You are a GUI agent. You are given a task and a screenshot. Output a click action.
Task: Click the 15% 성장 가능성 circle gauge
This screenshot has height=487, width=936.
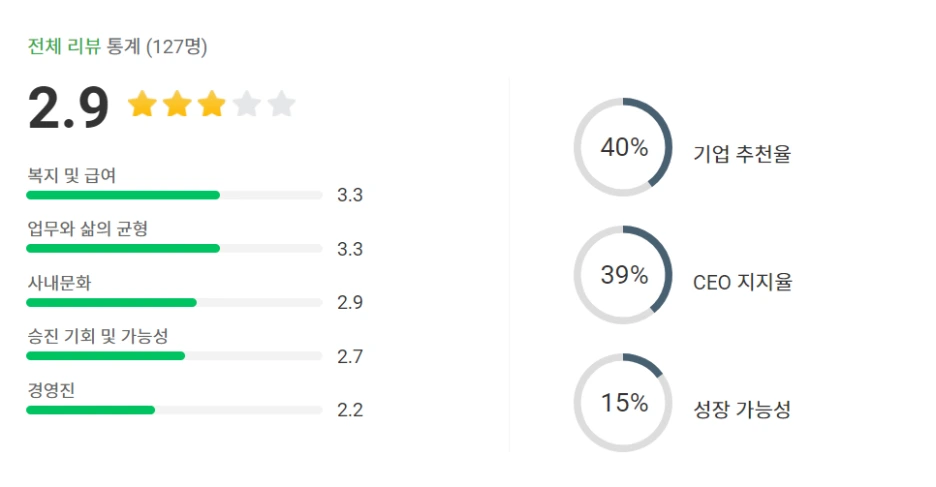pos(623,402)
